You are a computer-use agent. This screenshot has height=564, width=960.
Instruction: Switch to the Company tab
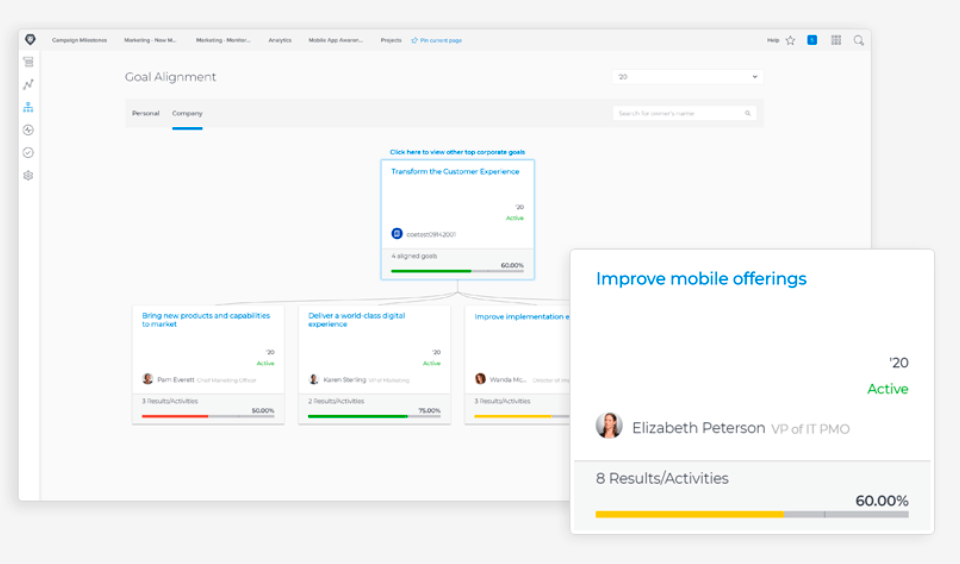(x=187, y=113)
